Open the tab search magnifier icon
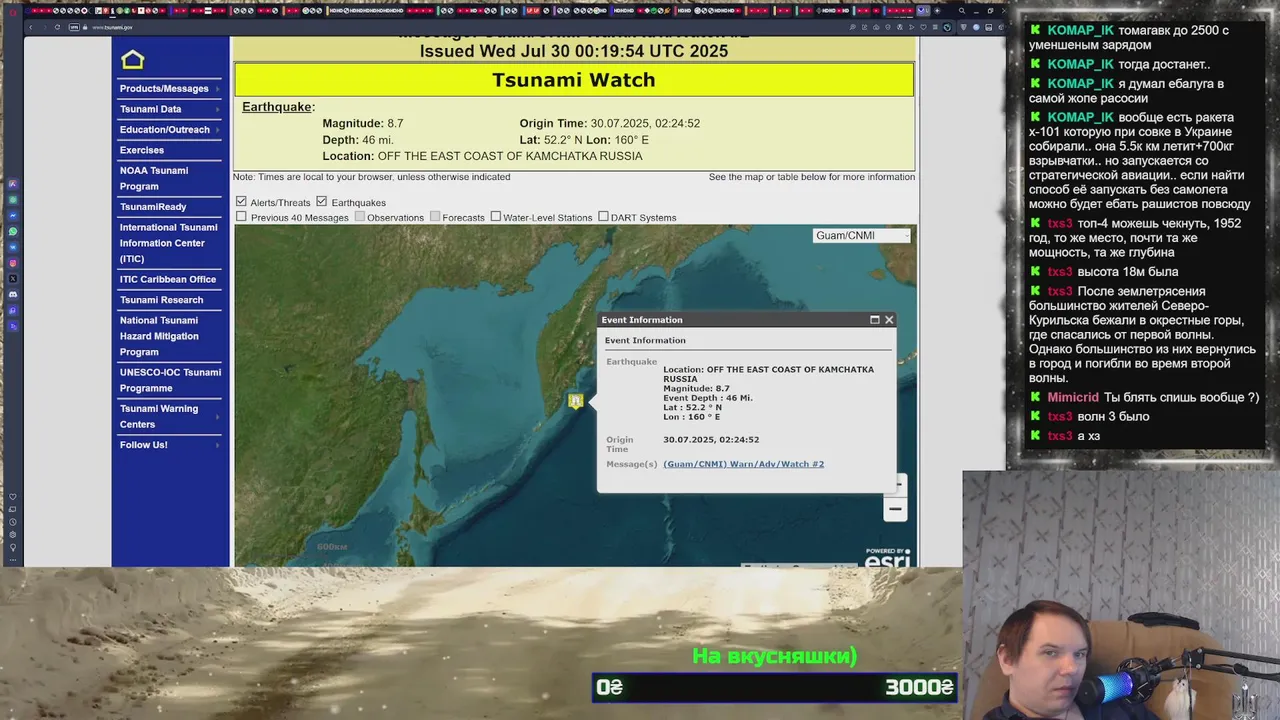 point(962,10)
